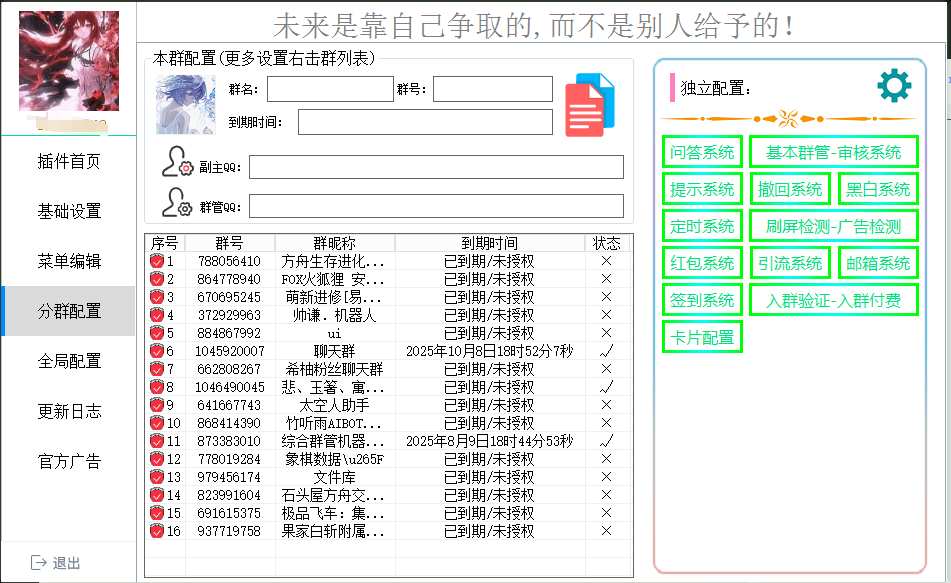Open 入群验证-入群付费 settings

tap(834, 299)
